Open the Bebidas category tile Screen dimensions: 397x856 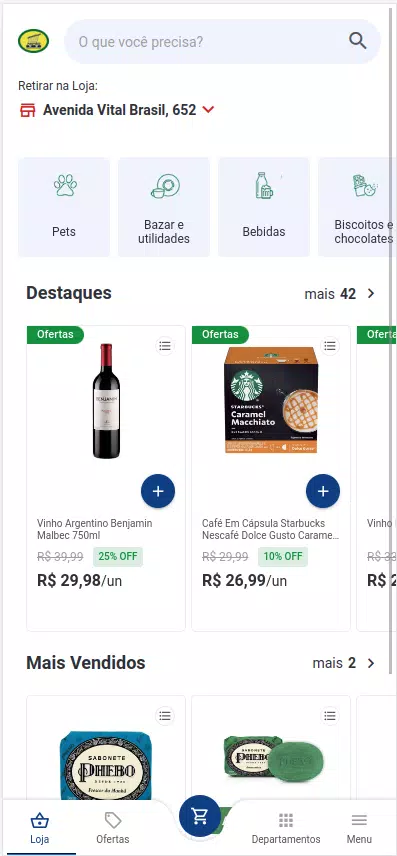pos(264,207)
